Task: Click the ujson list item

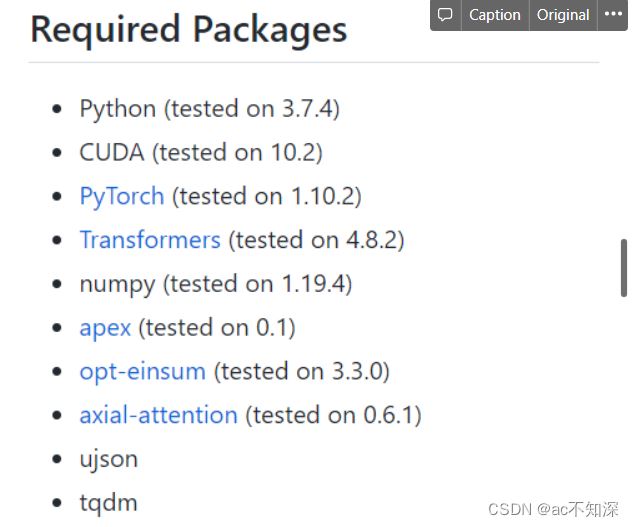Action: 109,460
